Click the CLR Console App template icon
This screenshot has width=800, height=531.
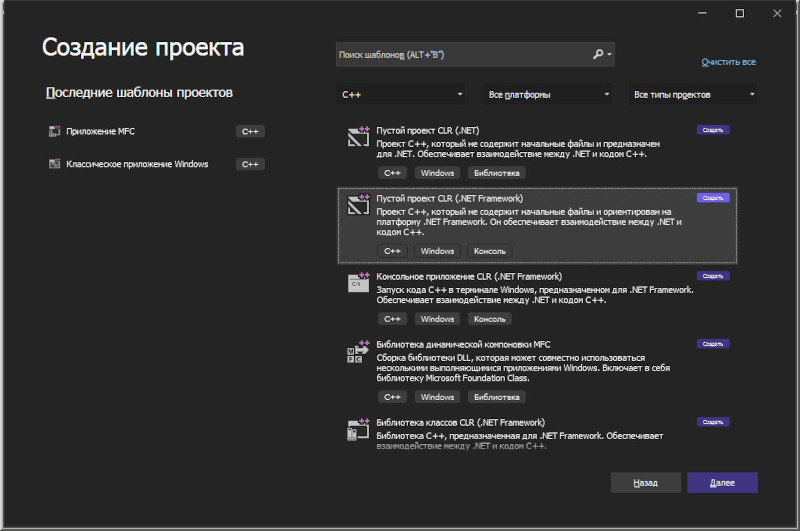[358, 282]
